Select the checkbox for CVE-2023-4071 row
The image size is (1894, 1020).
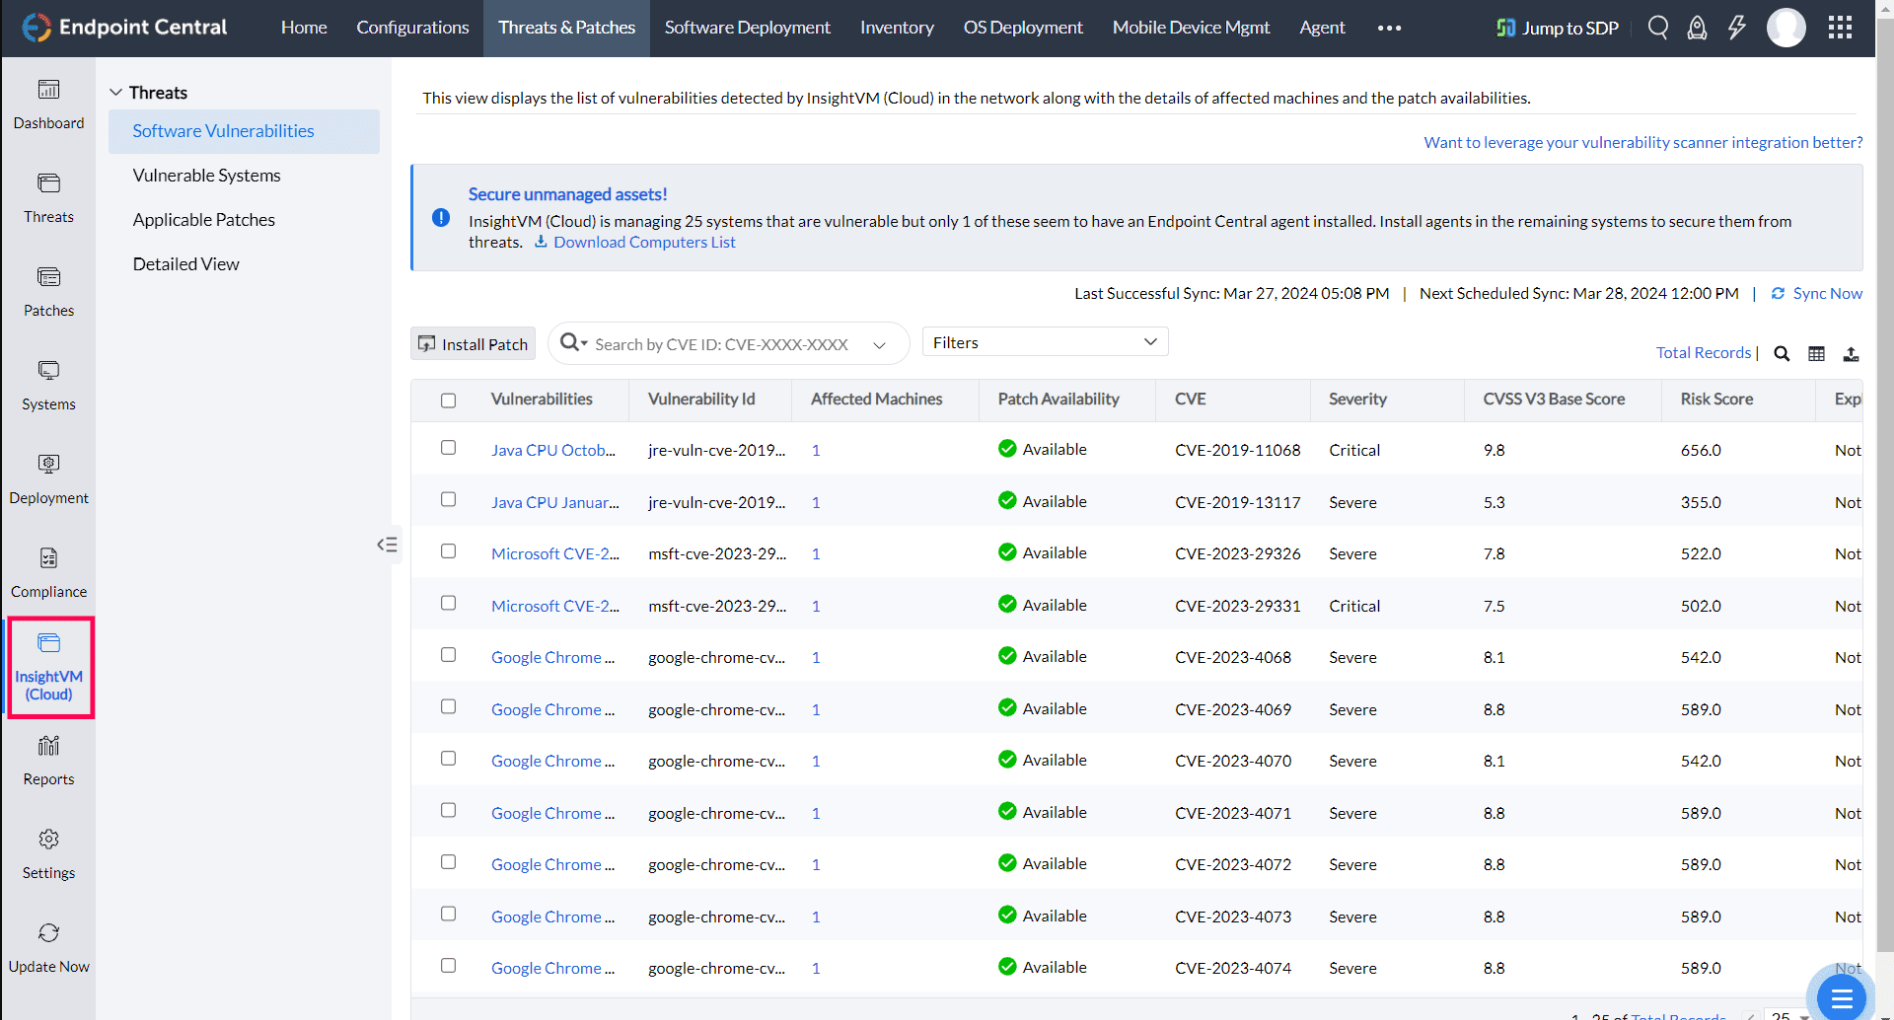[448, 811]
